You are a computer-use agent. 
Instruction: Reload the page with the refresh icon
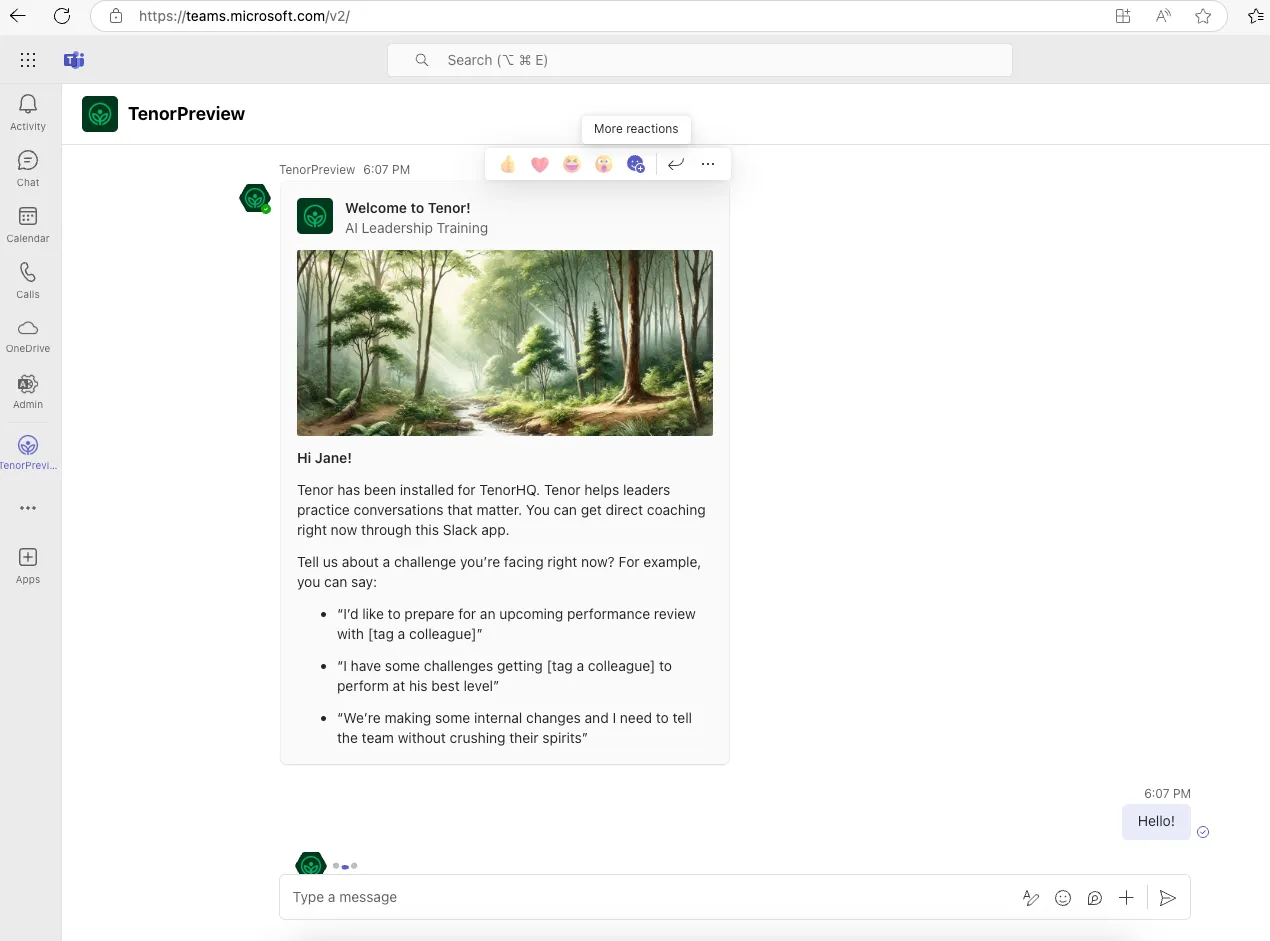(x=62, y=16)
